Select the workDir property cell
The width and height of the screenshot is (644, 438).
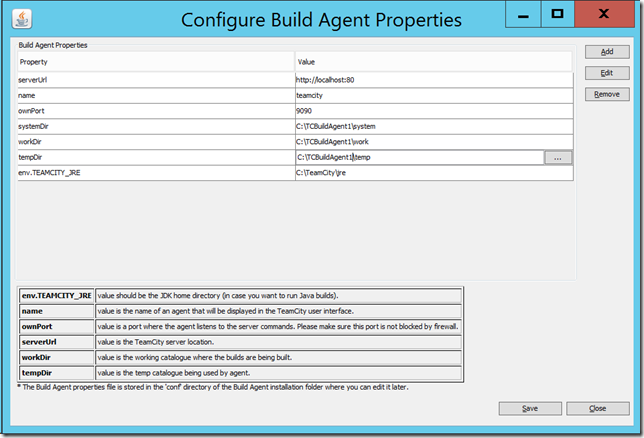tap(156, 142)
